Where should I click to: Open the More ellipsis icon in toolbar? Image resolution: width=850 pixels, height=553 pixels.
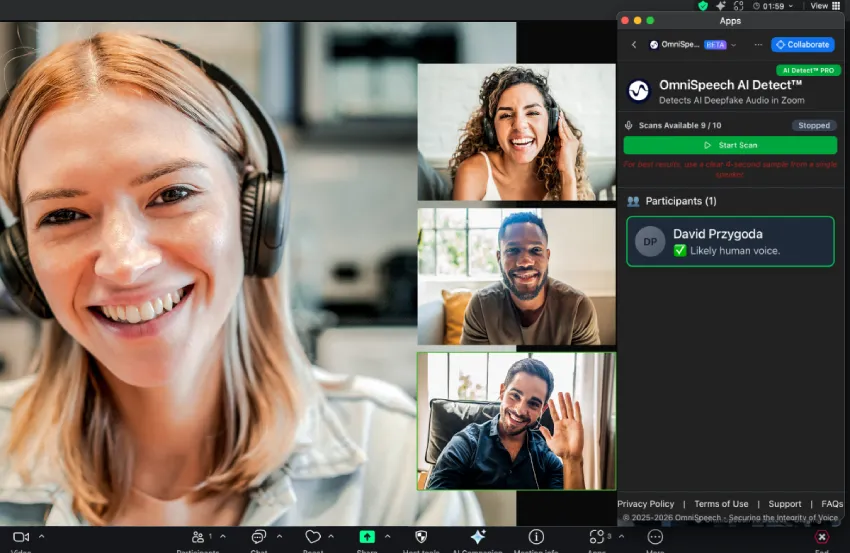(655, 537)
